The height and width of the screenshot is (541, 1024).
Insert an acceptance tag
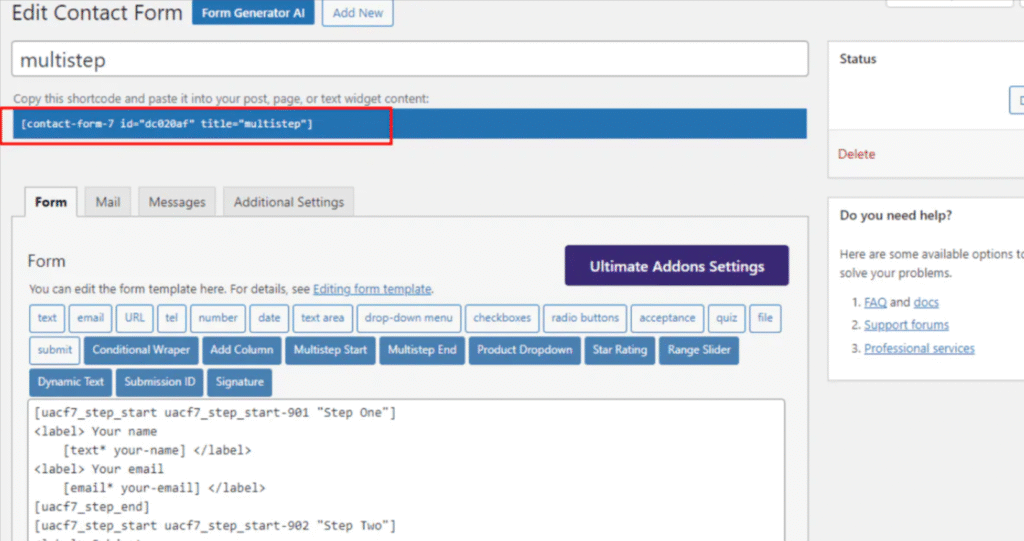pyautogui.click(x=667, y=318)
